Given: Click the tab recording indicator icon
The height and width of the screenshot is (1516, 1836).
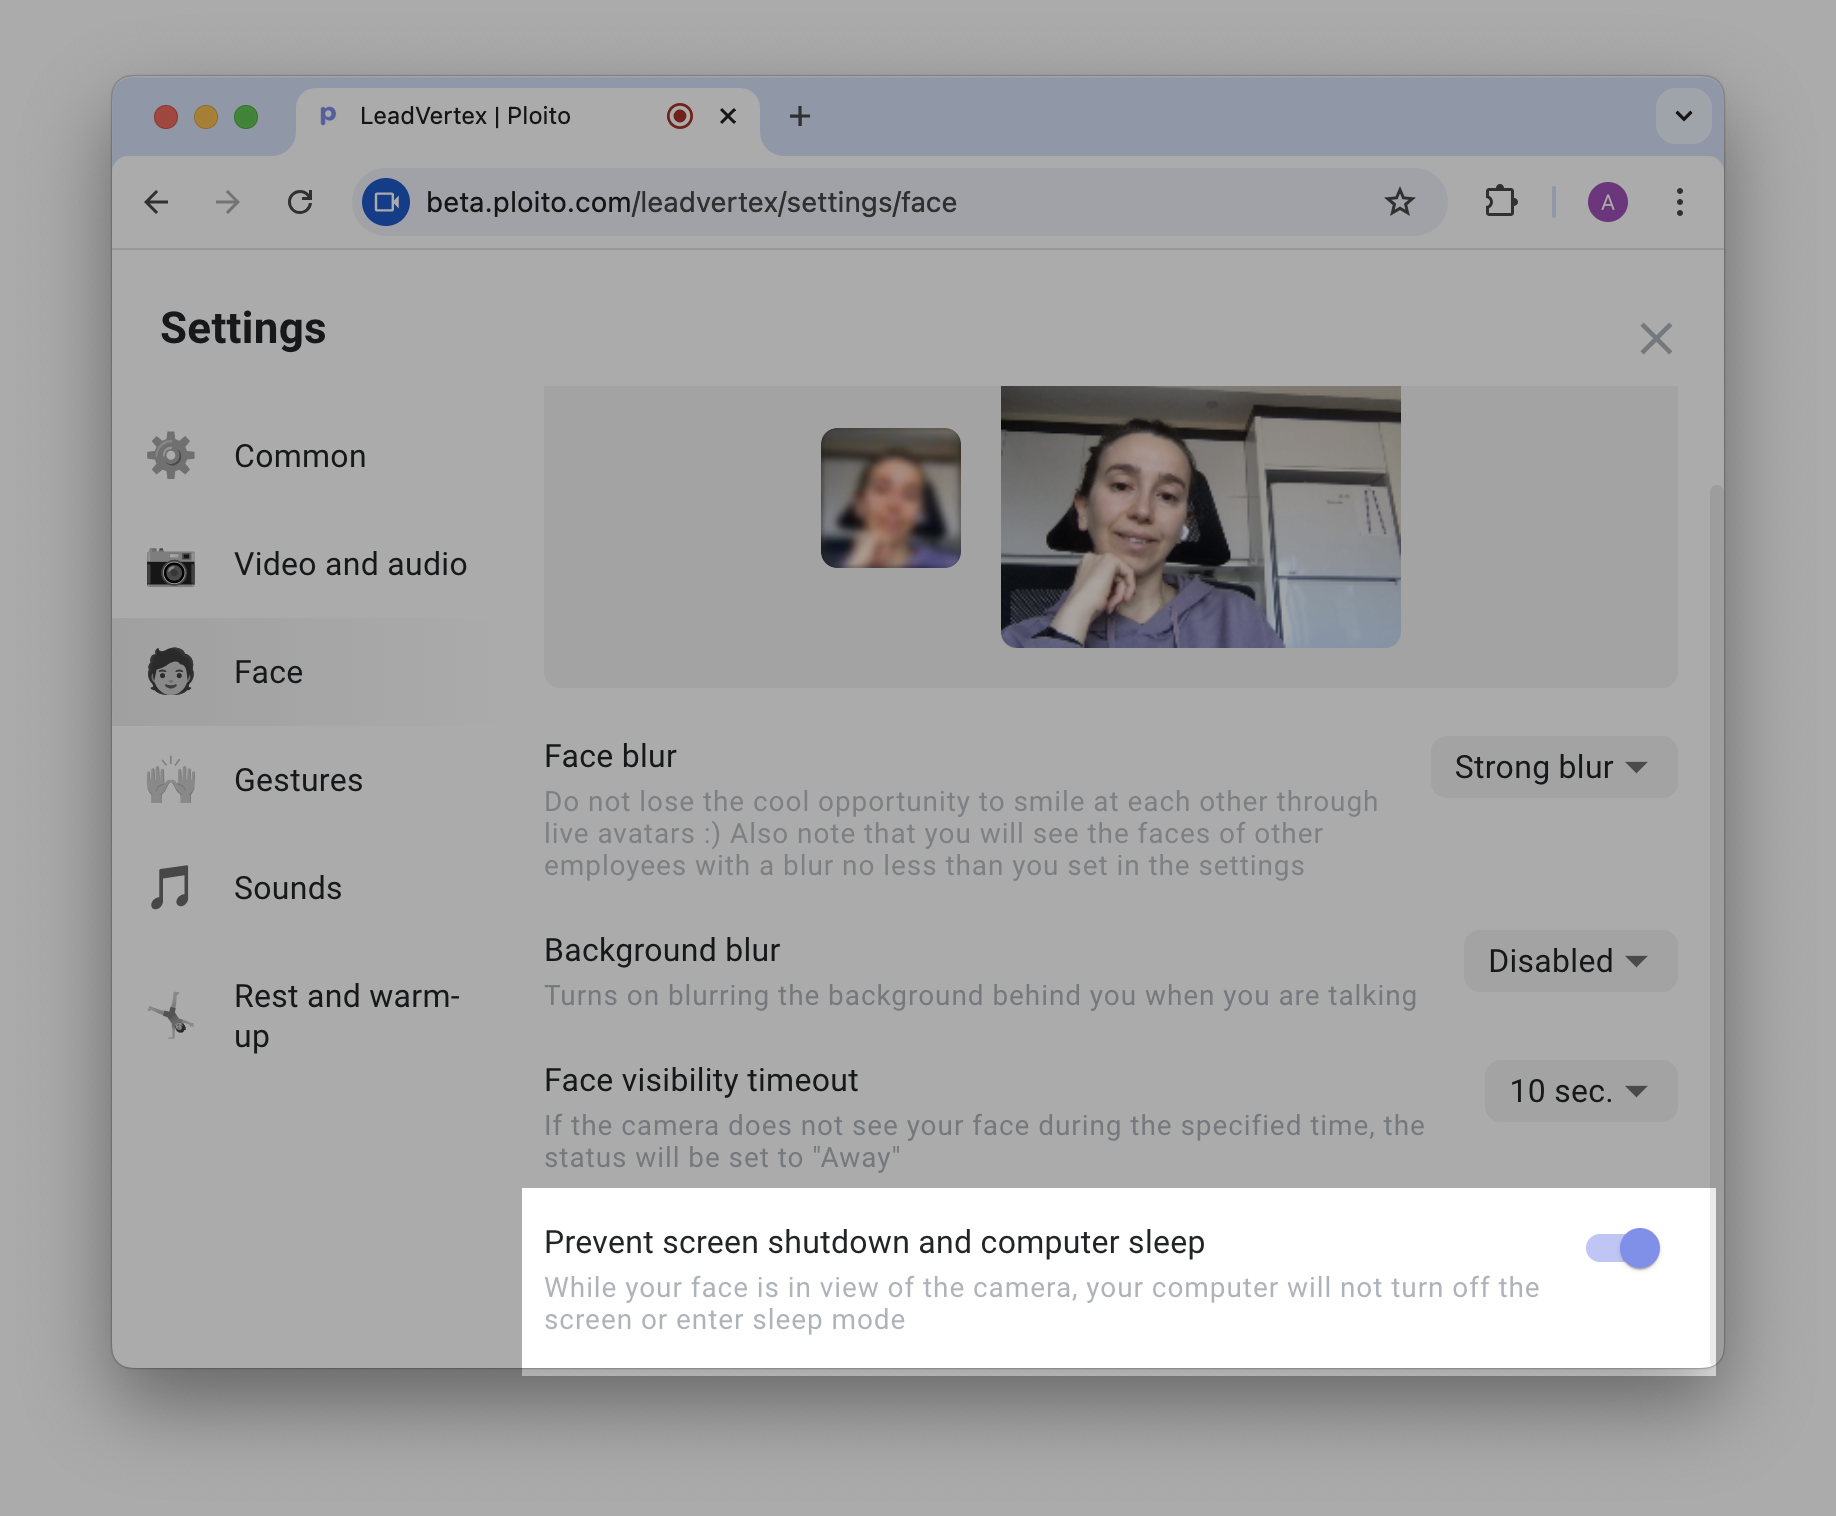Looking at the screenshot, I should [x=680, y=116].
